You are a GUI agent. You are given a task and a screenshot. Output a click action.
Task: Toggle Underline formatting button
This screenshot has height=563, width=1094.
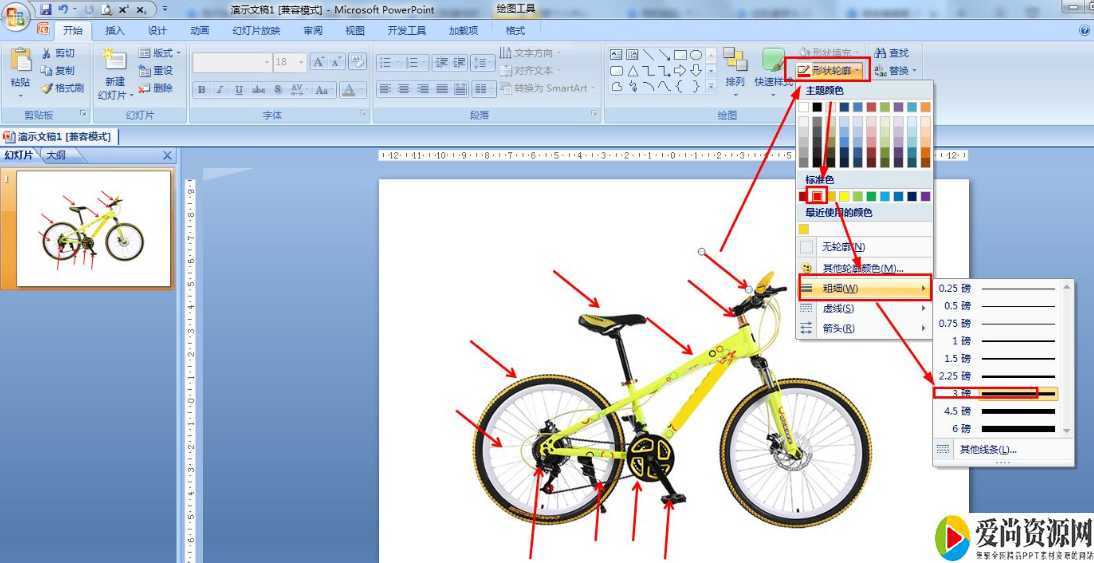238,90
